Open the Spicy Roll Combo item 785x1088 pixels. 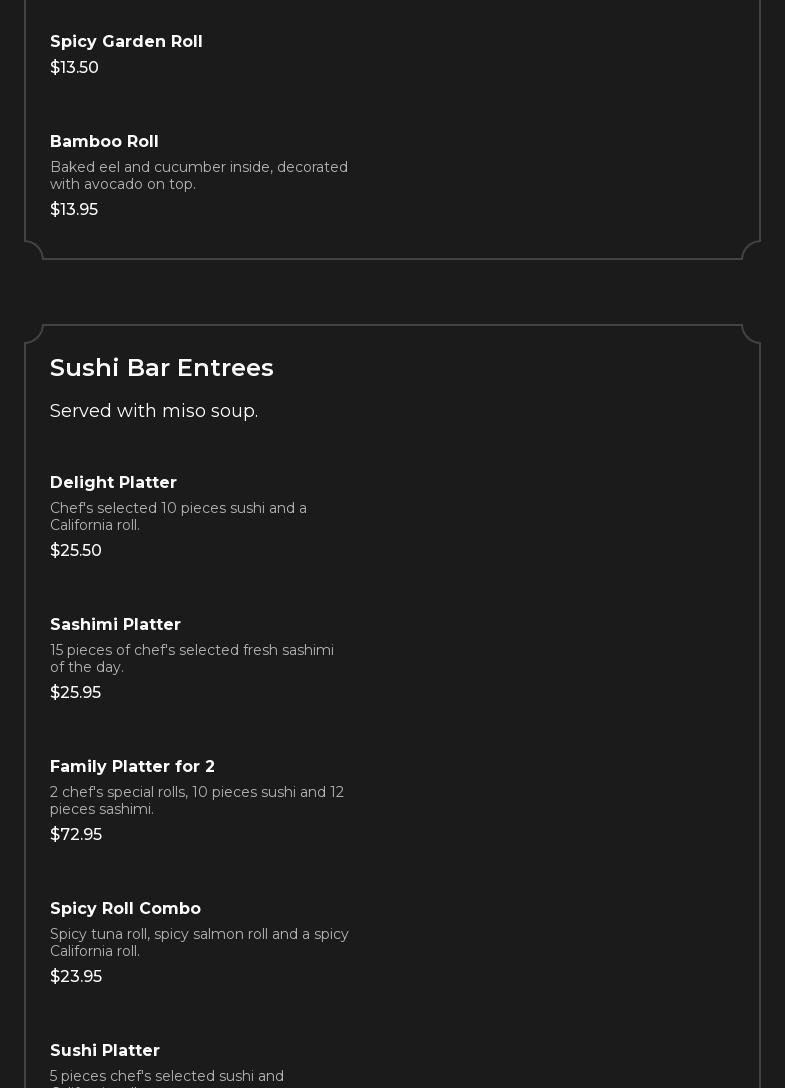(x=125, y=908)
